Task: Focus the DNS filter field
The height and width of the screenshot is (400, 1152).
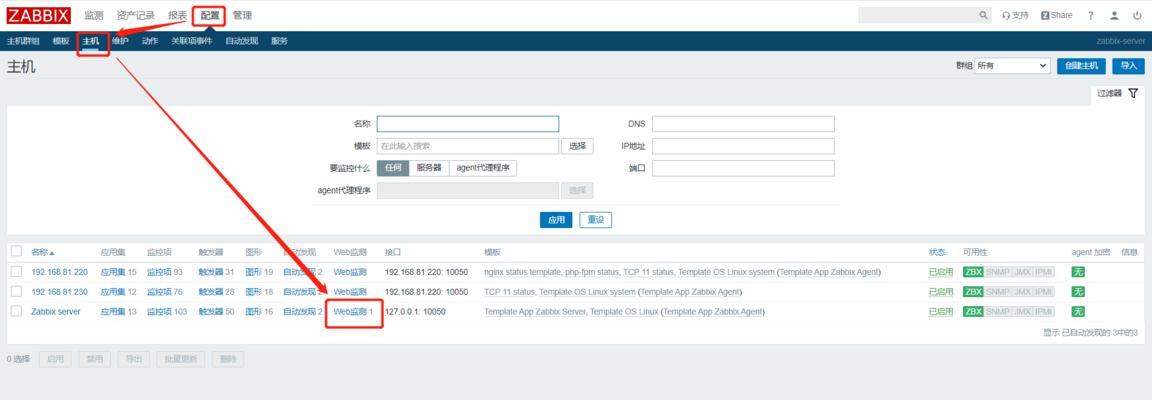Action: point(744,124)
